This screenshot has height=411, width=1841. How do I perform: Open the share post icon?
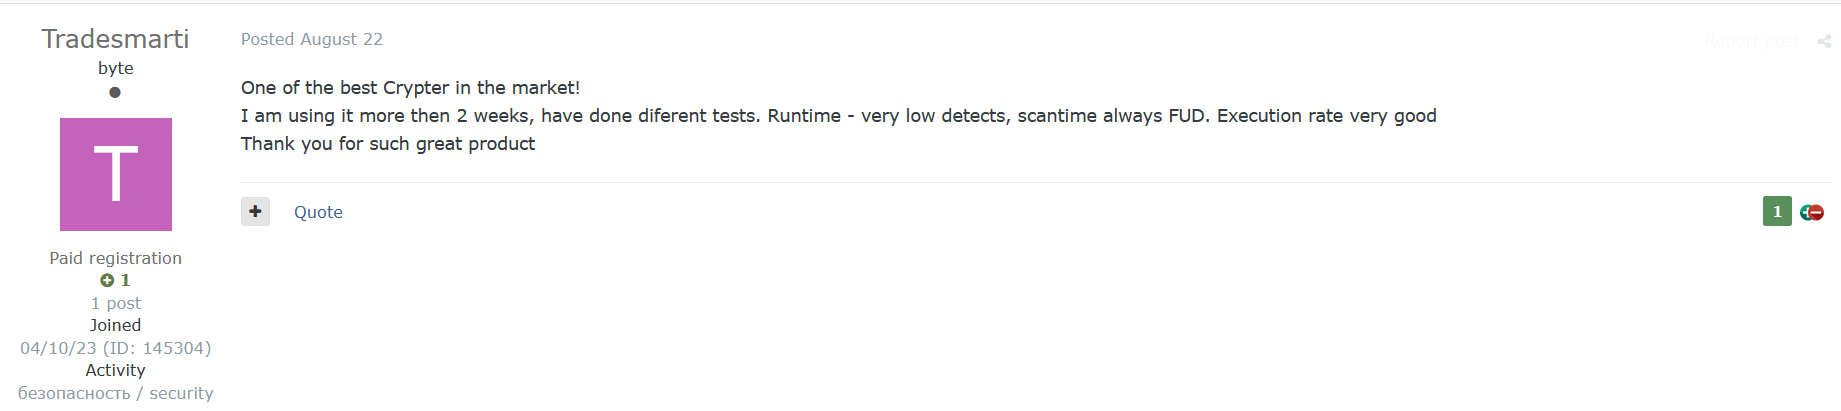click(1824, 41)
